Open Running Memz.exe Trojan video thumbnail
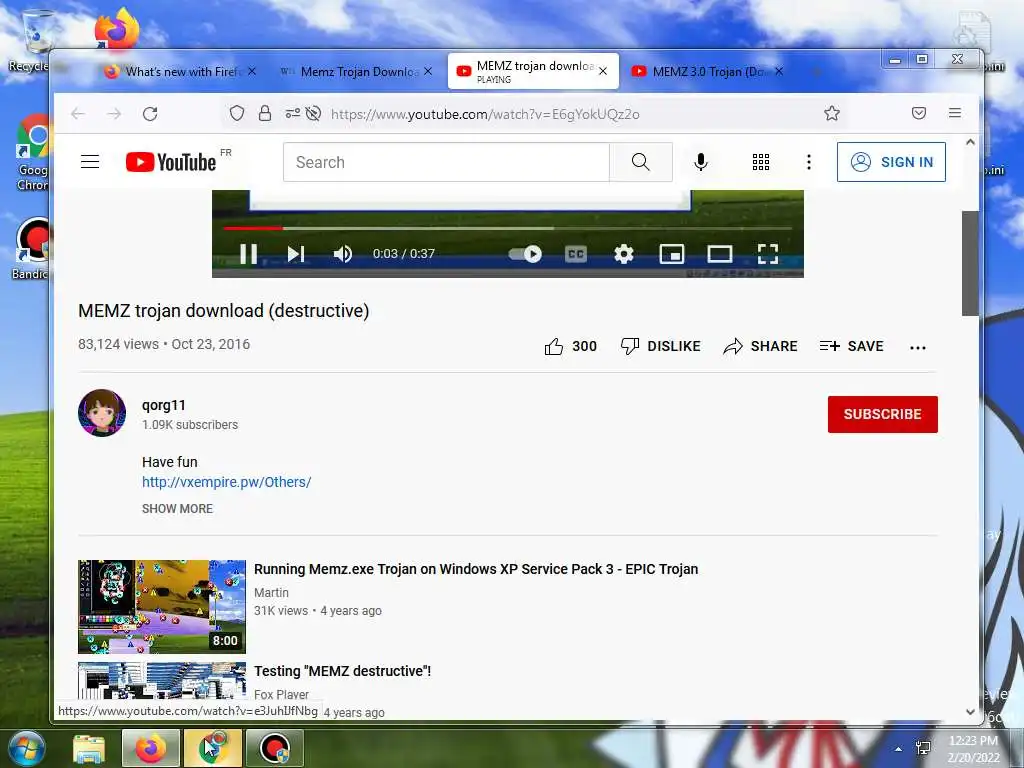The height and width of the screenshot is (768, 1024). [162, 607]
